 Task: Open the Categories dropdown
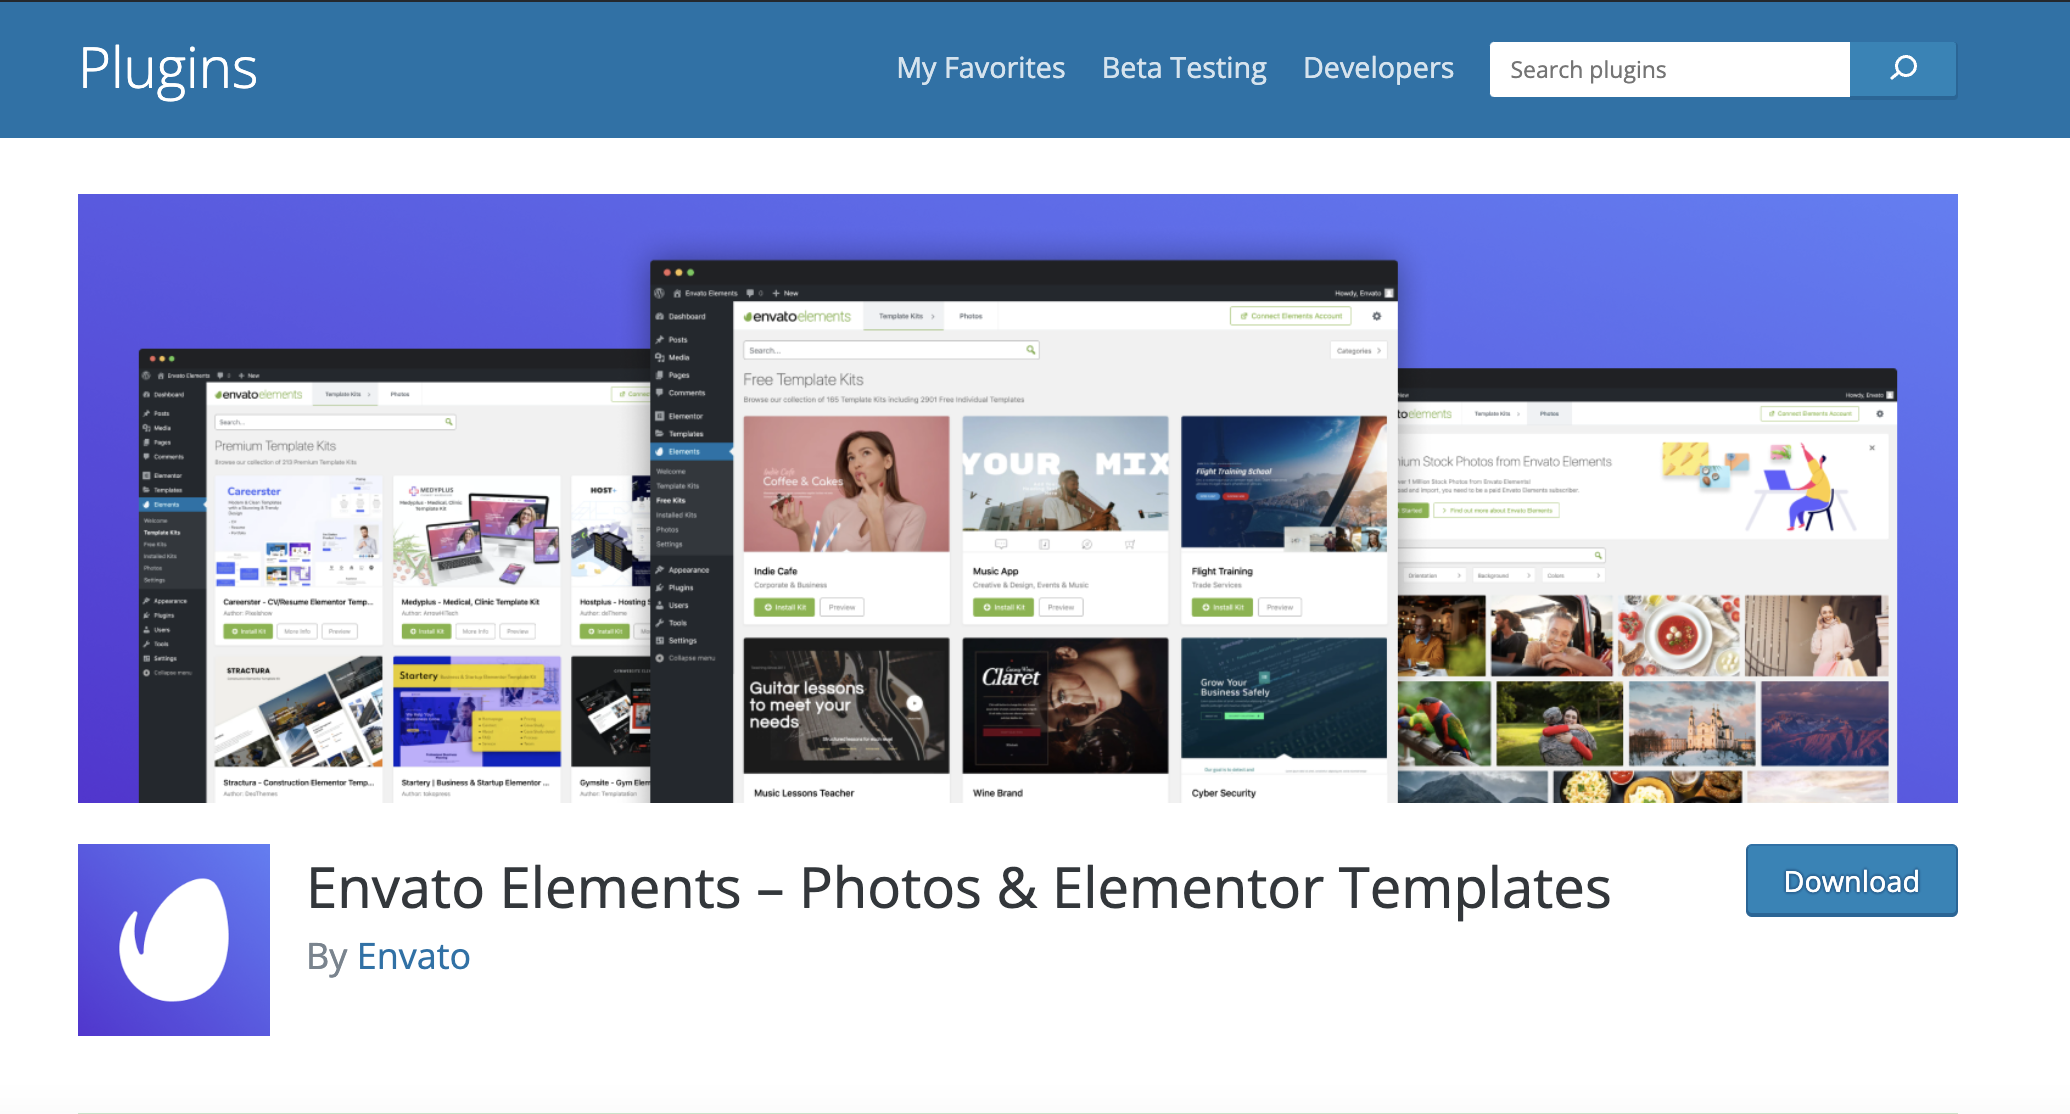[x=1358, y=351]
